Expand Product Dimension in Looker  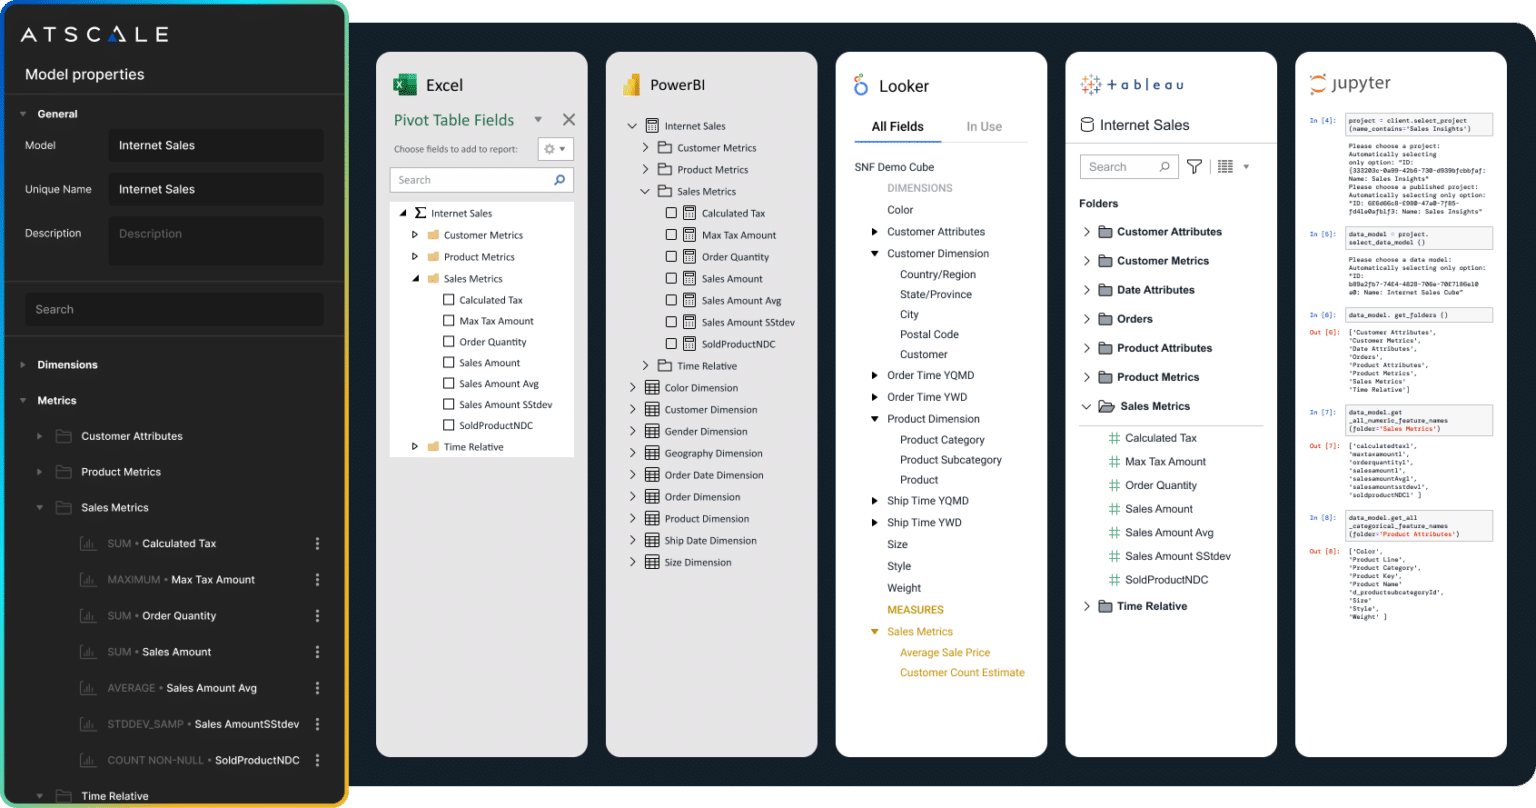click(x=875, y=418)
